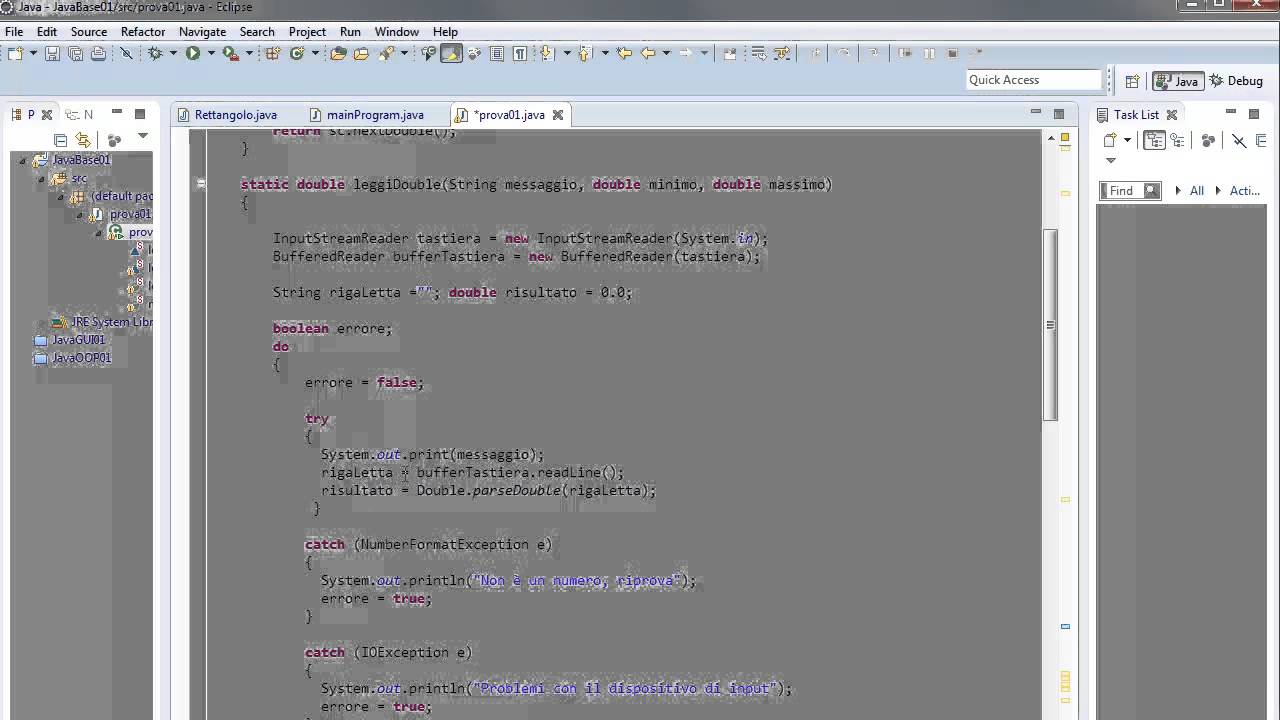Click the Quick Access search field

click(1033, 80)
